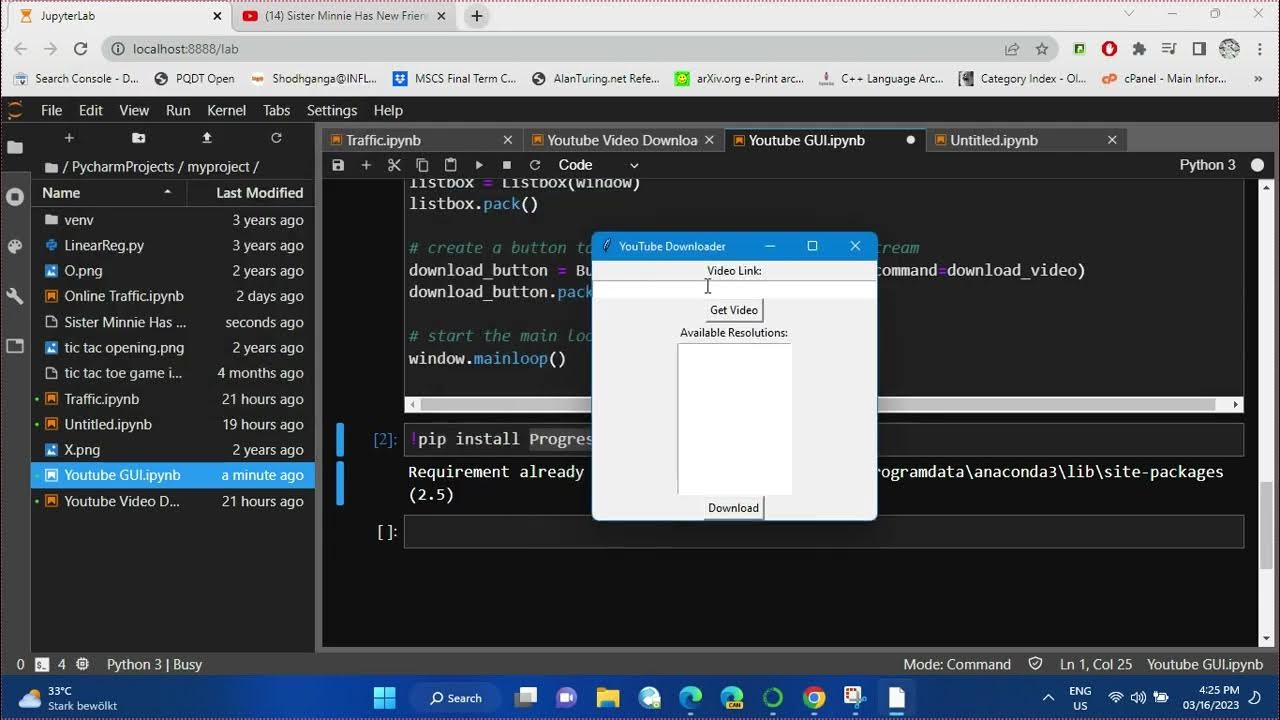Image resolution: width=1280 pixels, height=720 pixels.
Task: Click Ln 1, Col 25 status entry
Action: coord(1096,664)
